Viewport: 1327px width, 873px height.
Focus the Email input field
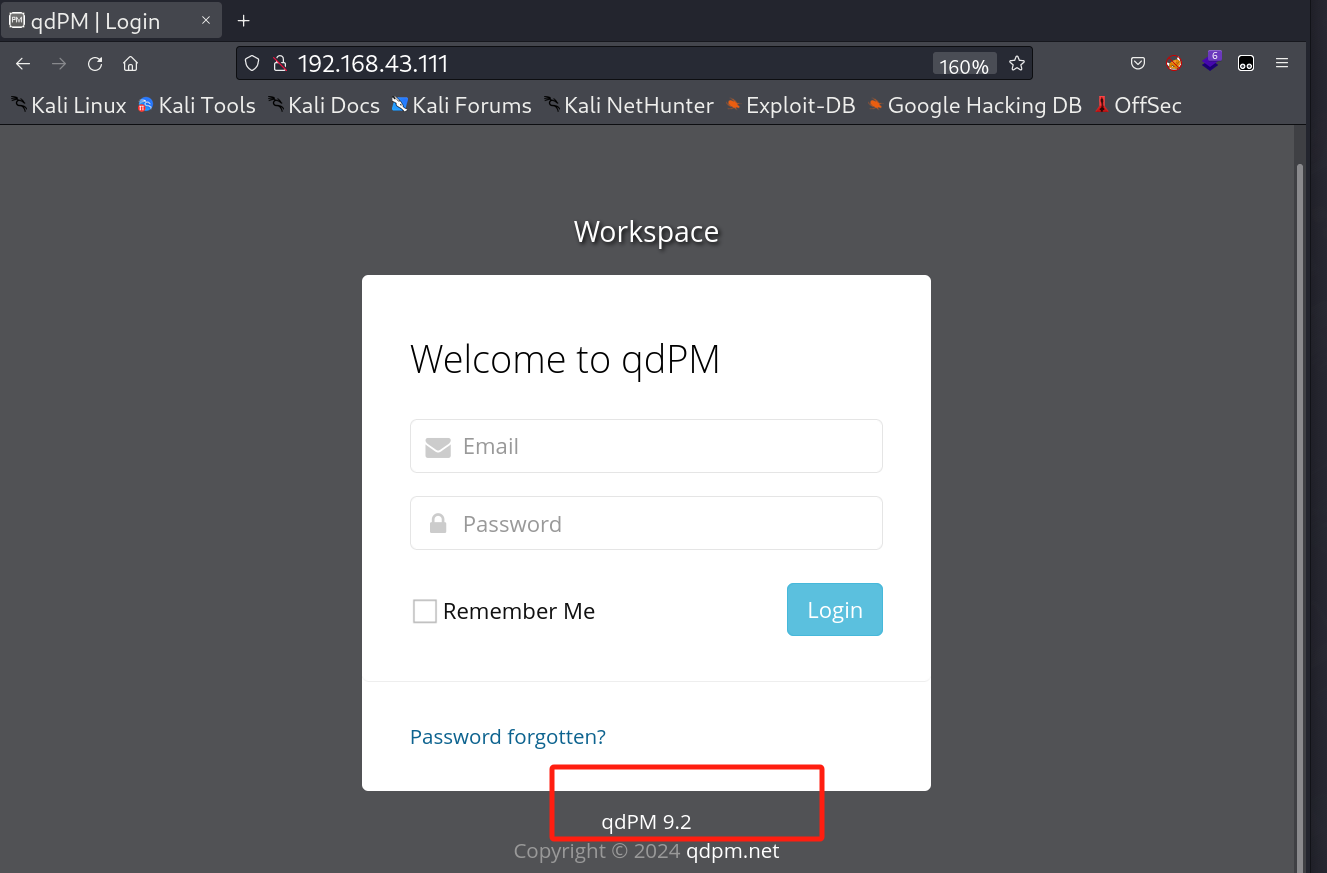point(646,446)
